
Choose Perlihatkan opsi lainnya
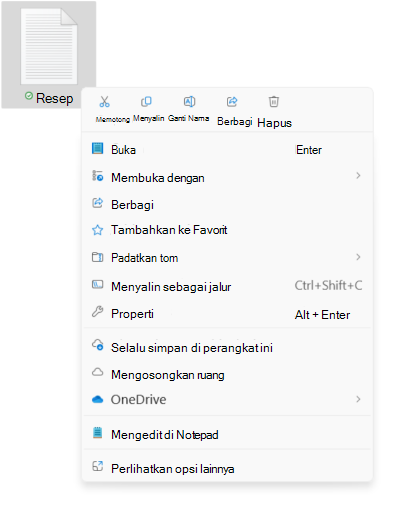227,468
